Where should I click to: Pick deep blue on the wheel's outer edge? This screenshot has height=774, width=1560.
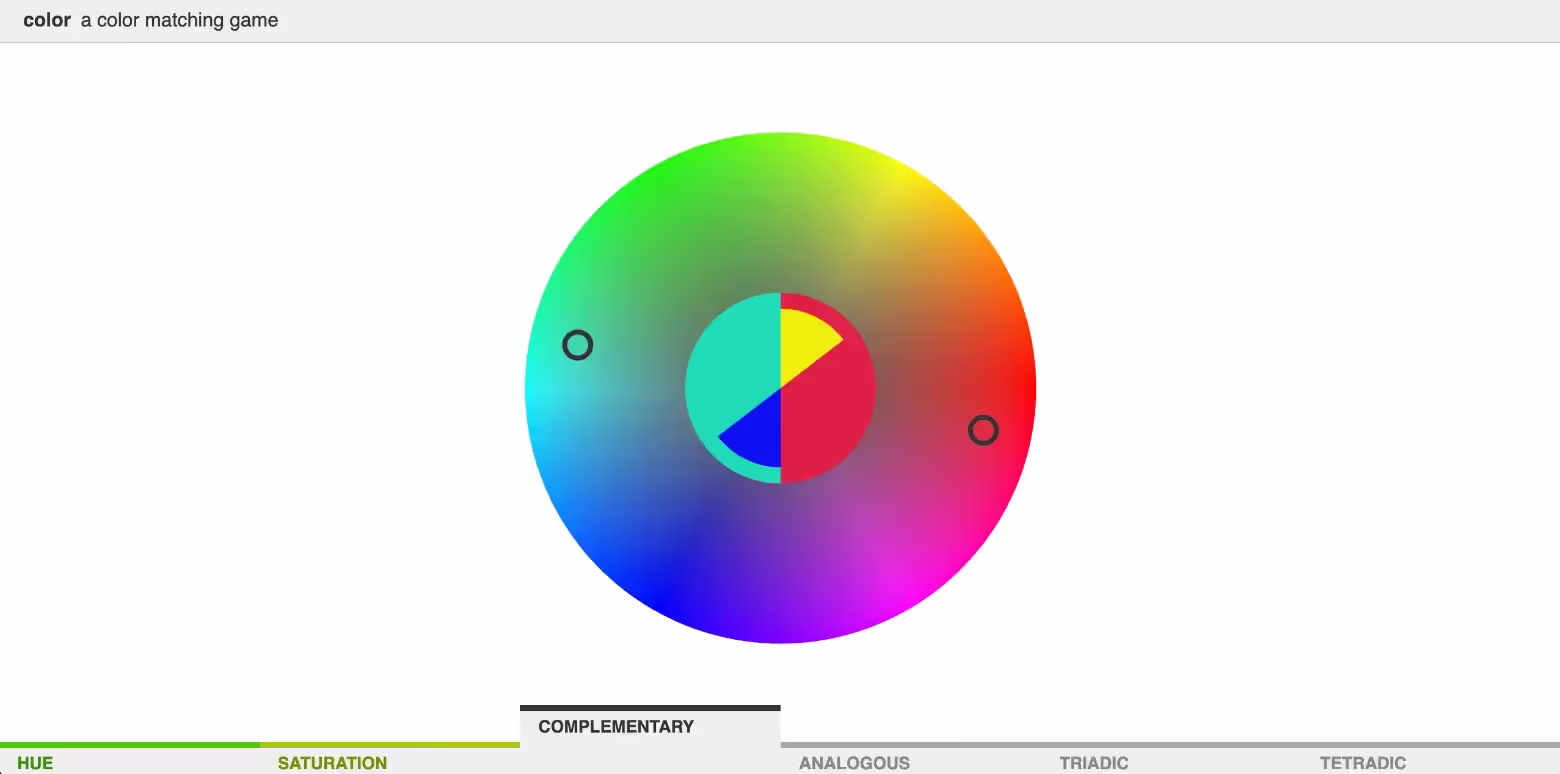660,600
